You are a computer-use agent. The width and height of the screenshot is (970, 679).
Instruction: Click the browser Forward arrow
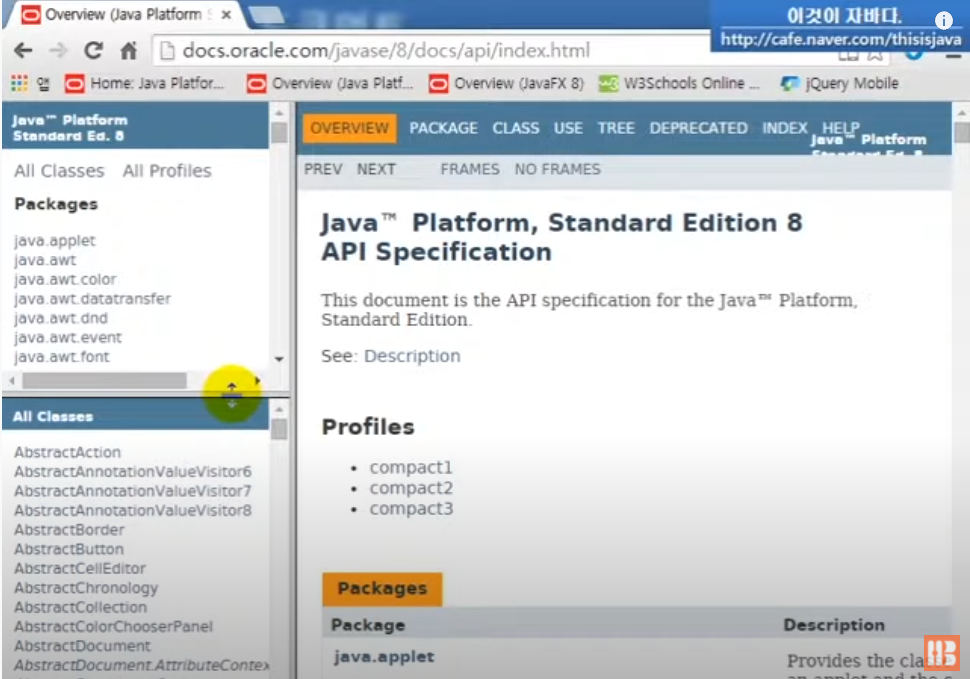click(x=58, y=51)
